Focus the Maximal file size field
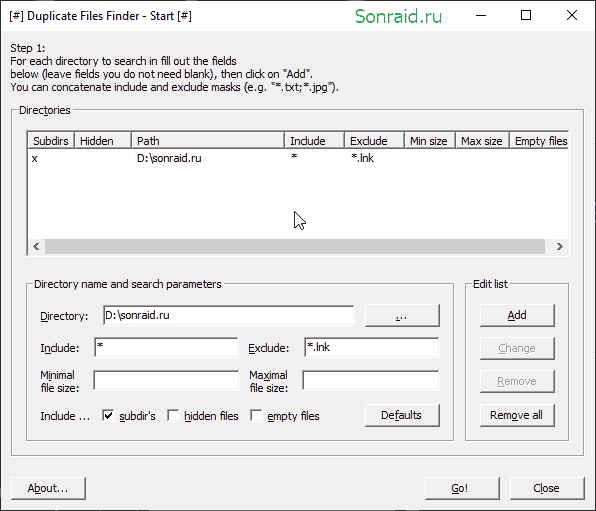596x511 pixels. coord(371,380)
